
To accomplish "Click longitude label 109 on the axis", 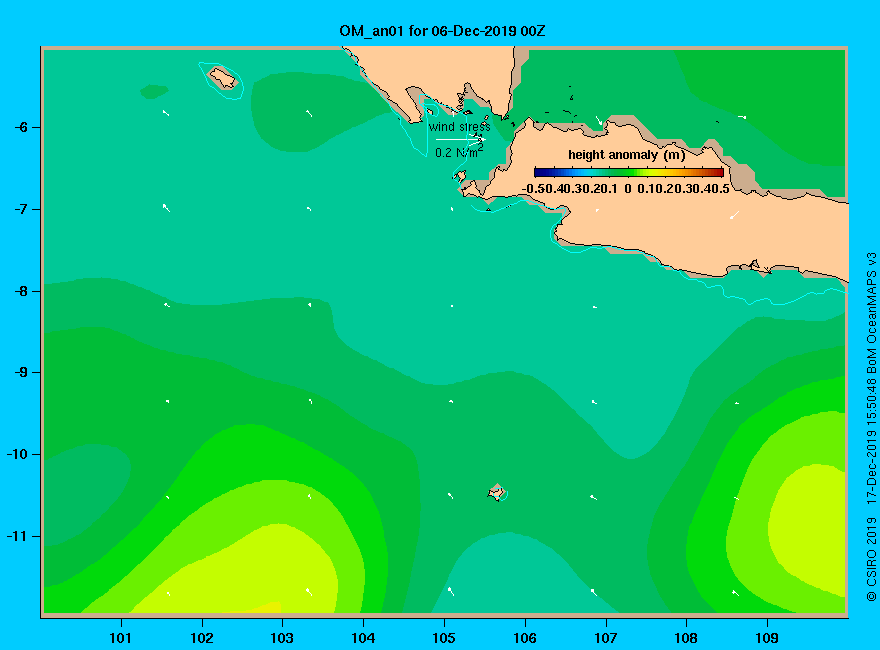I will (767, 638).
